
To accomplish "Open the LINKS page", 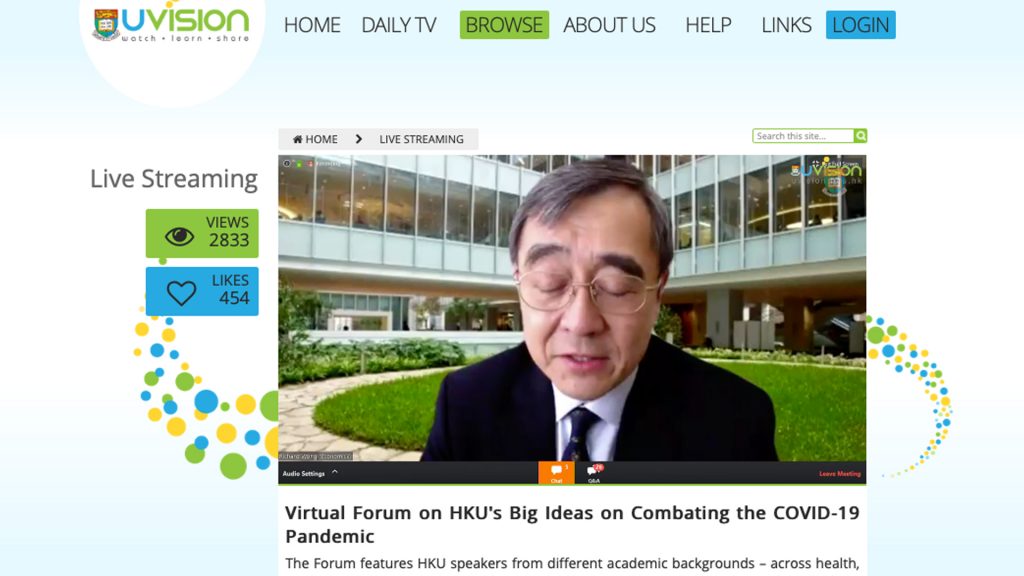I will [x=786, y=25].
